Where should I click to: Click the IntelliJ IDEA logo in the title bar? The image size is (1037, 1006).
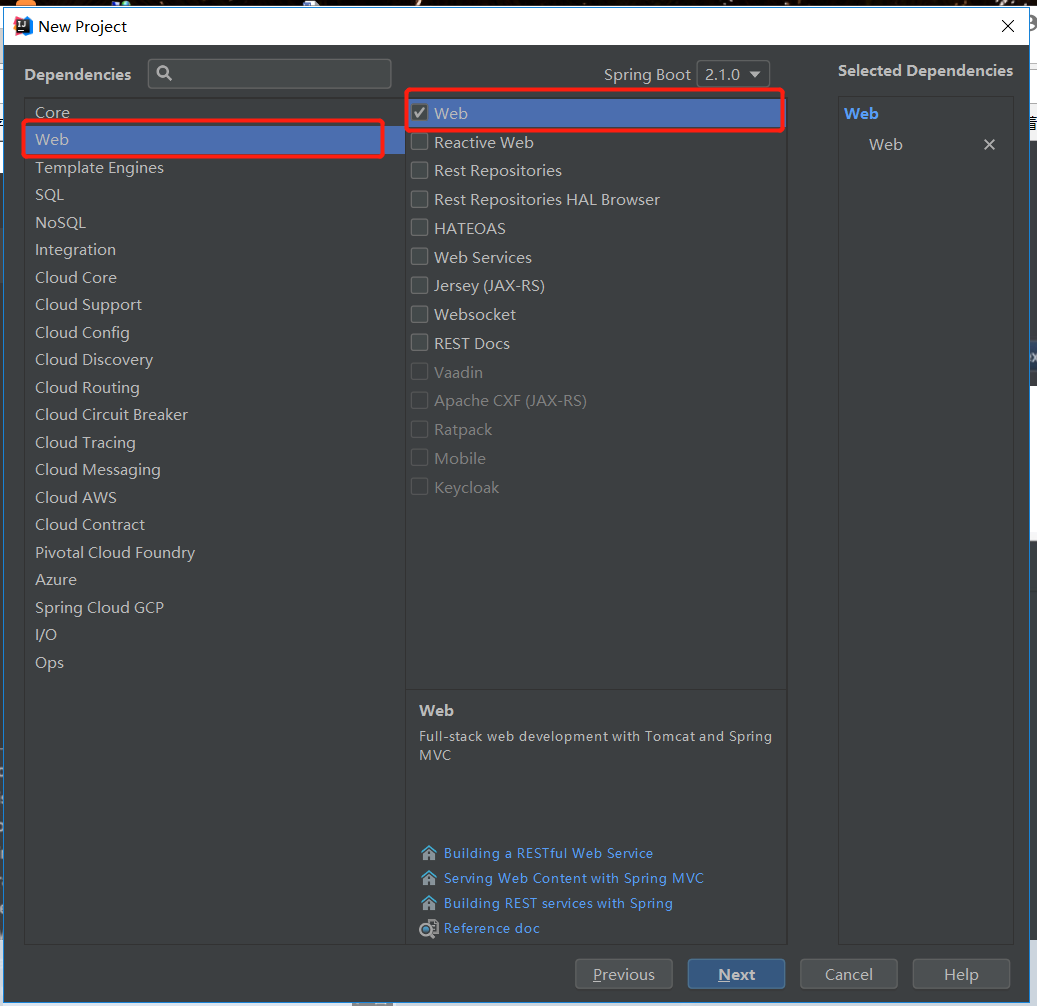[22, 25]
